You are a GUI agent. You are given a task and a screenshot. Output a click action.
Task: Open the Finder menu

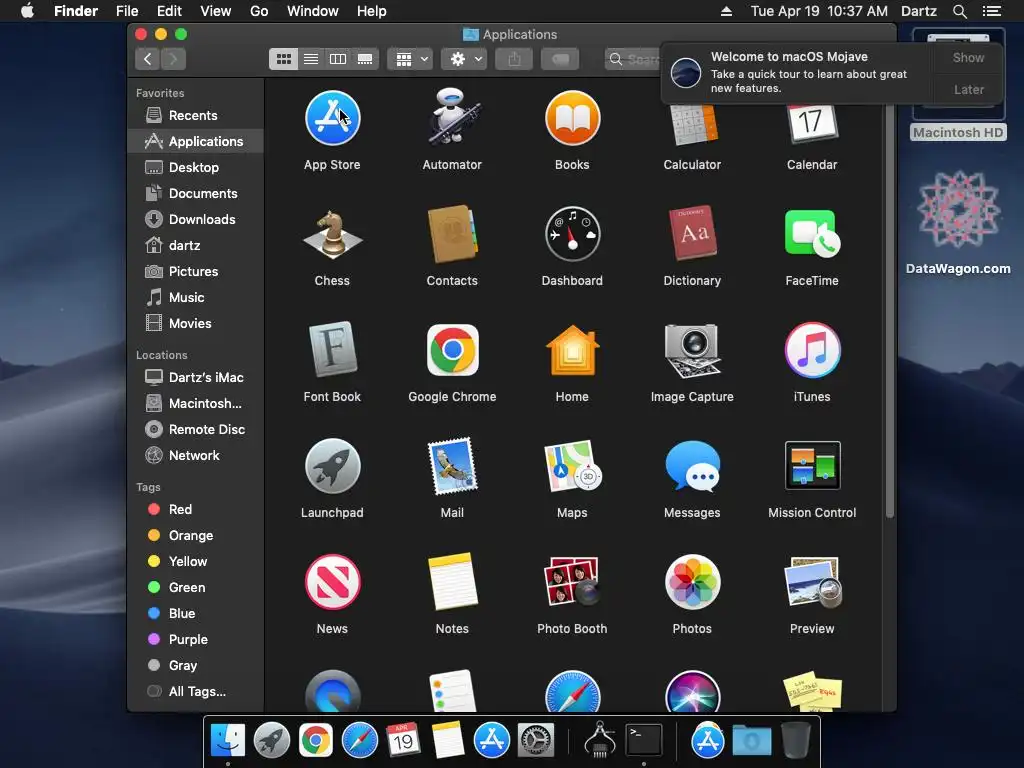76,11
